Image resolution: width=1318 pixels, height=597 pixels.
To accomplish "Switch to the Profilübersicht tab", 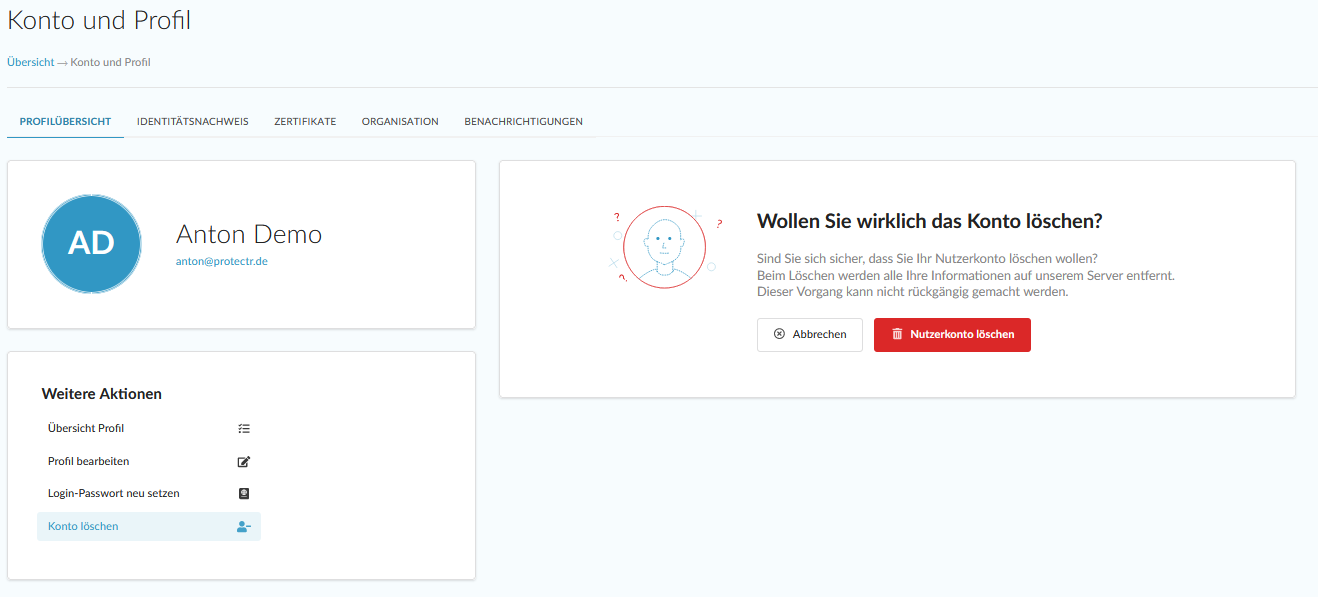I will 65,122.
